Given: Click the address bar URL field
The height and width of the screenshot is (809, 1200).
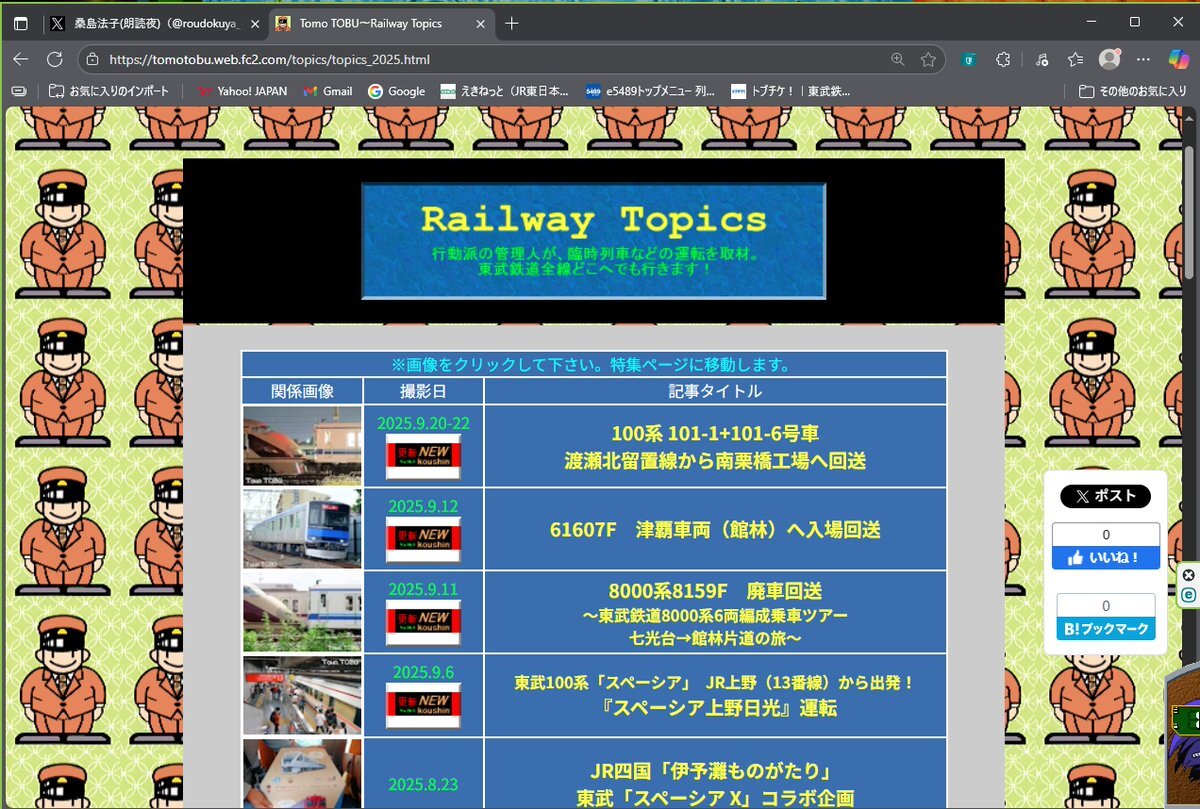Looking at the screenshot, I should (x=480, y=59).
